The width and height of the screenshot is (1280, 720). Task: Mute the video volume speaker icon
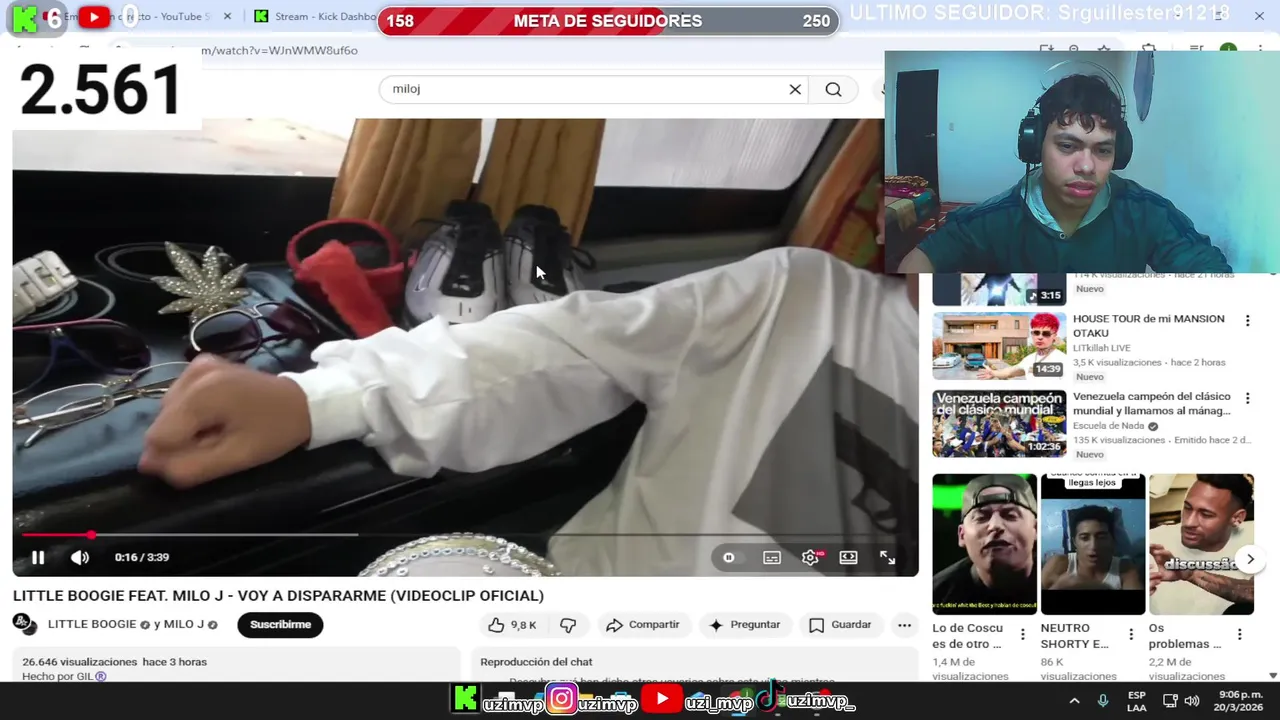[80, 558]
